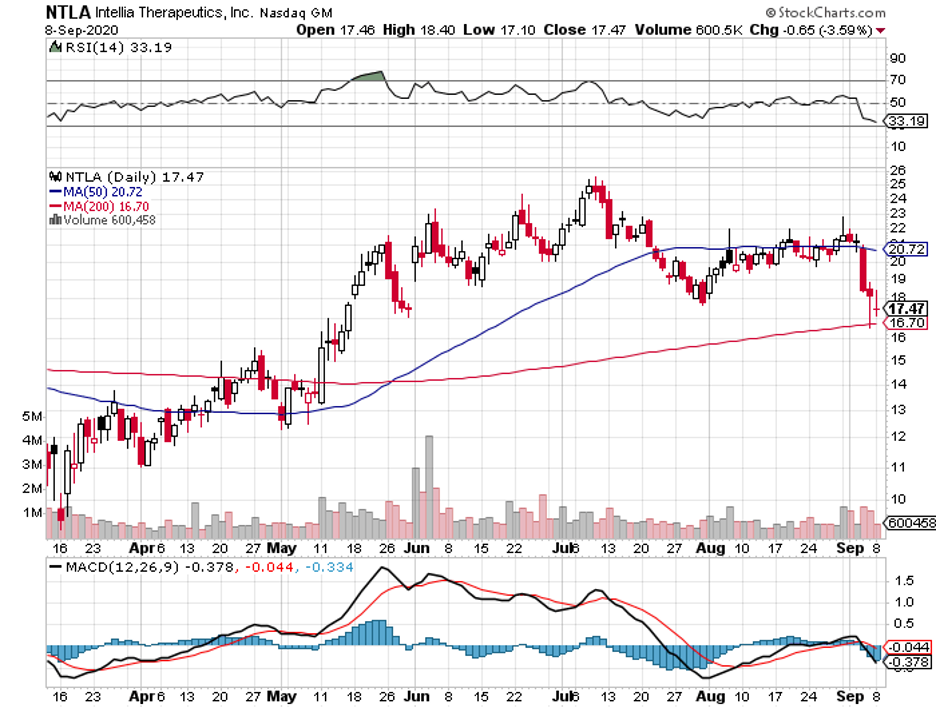Click the 5M label on volume axis

(x=32, y=416)
